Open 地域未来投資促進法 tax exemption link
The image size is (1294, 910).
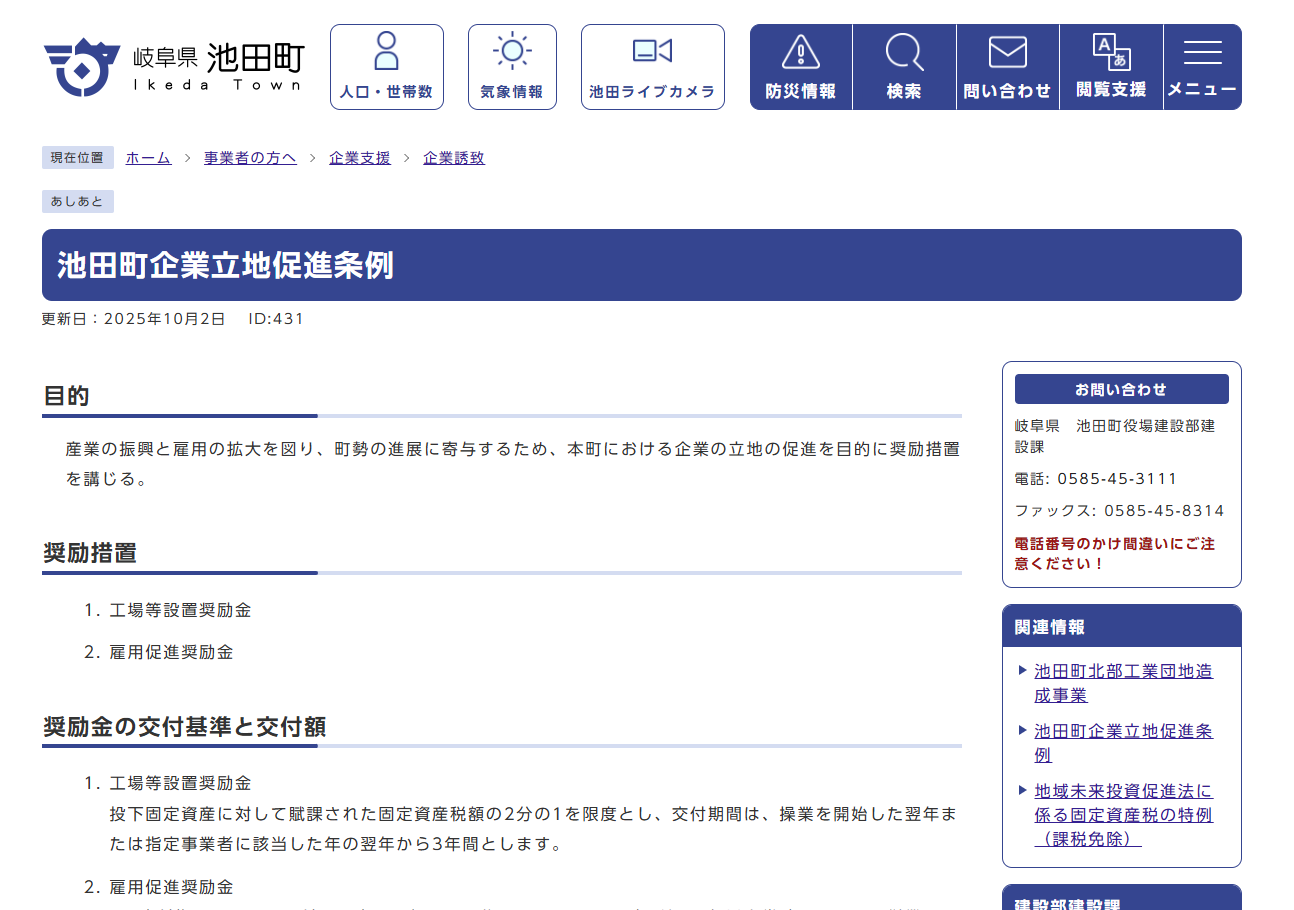pos(1123,815)
